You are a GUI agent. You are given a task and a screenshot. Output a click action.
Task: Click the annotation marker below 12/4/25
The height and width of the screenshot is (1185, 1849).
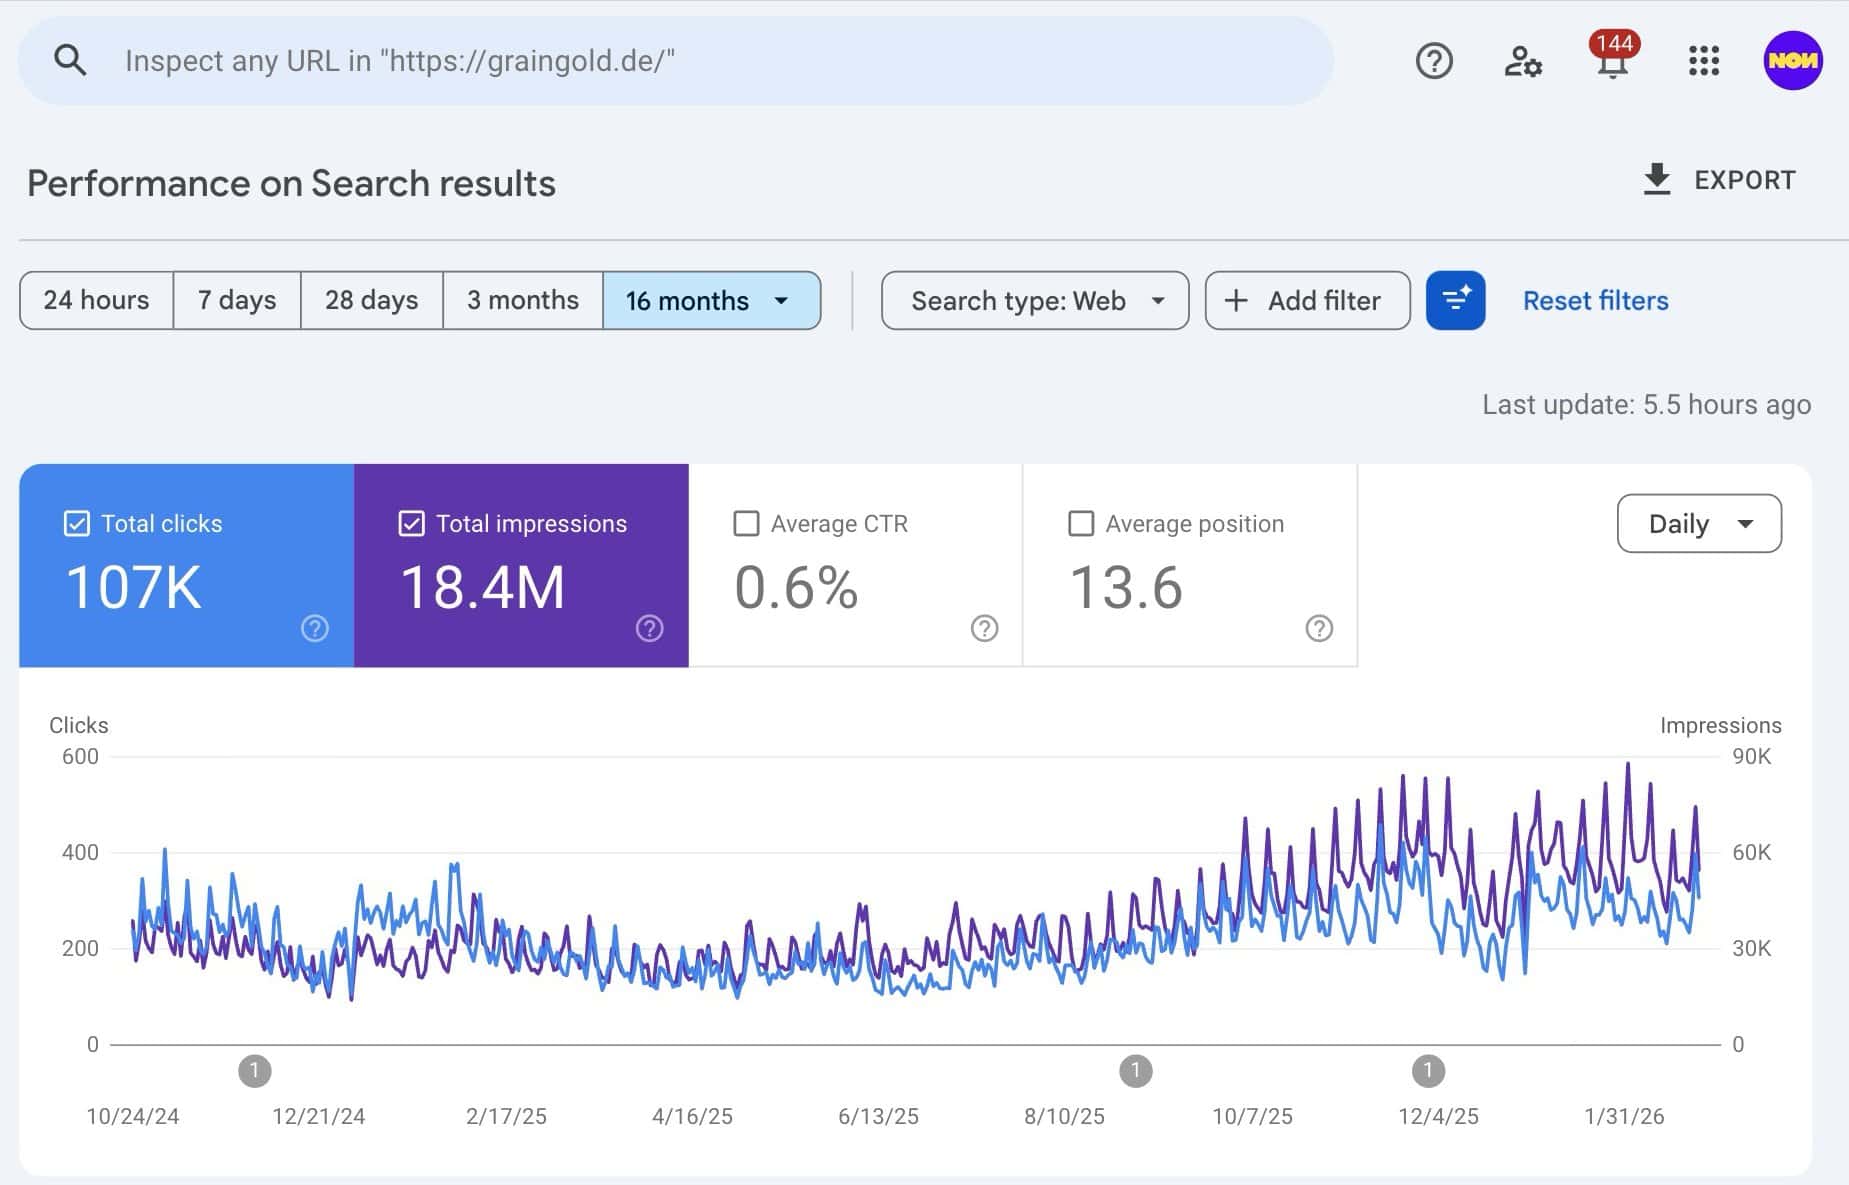click(x=1428, y=1070)
